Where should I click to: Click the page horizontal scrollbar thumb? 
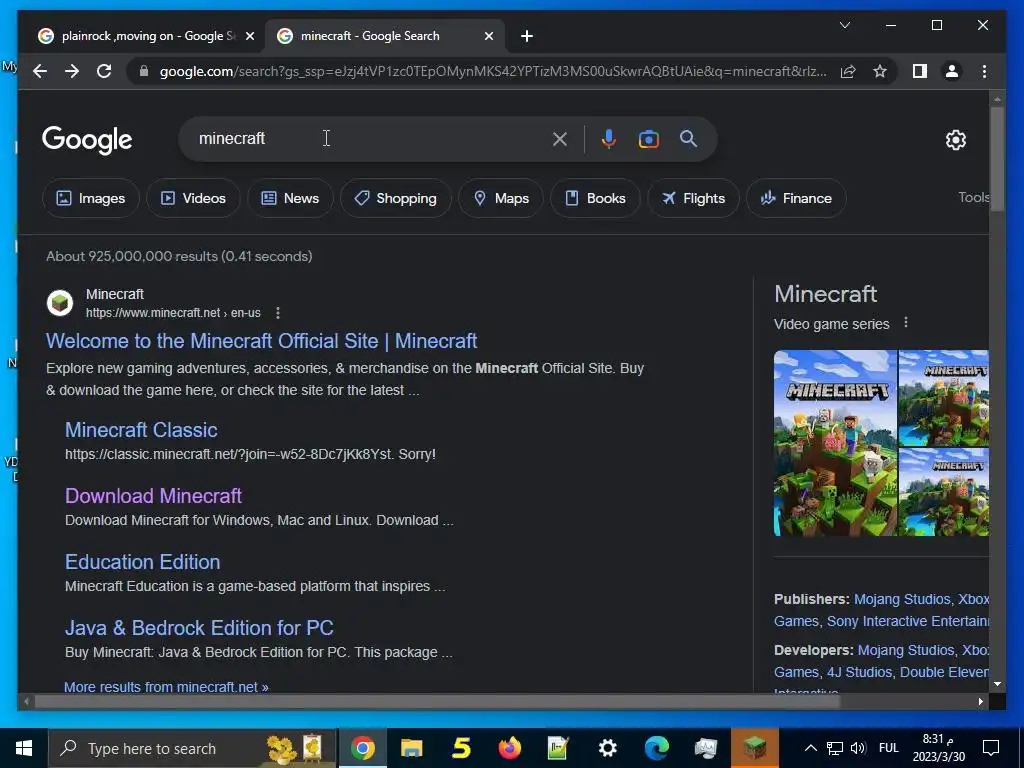click(437, 701)
